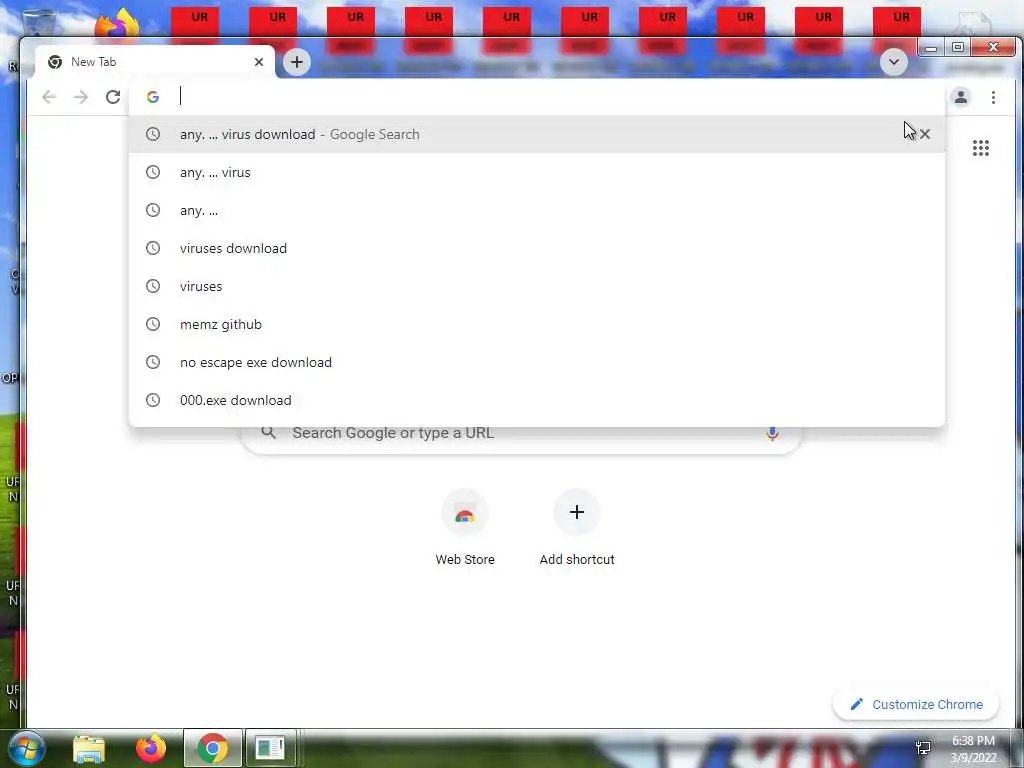1024x768 pixels.
Task: Launch Firefox from the taskbar
Action: [151, 748]
